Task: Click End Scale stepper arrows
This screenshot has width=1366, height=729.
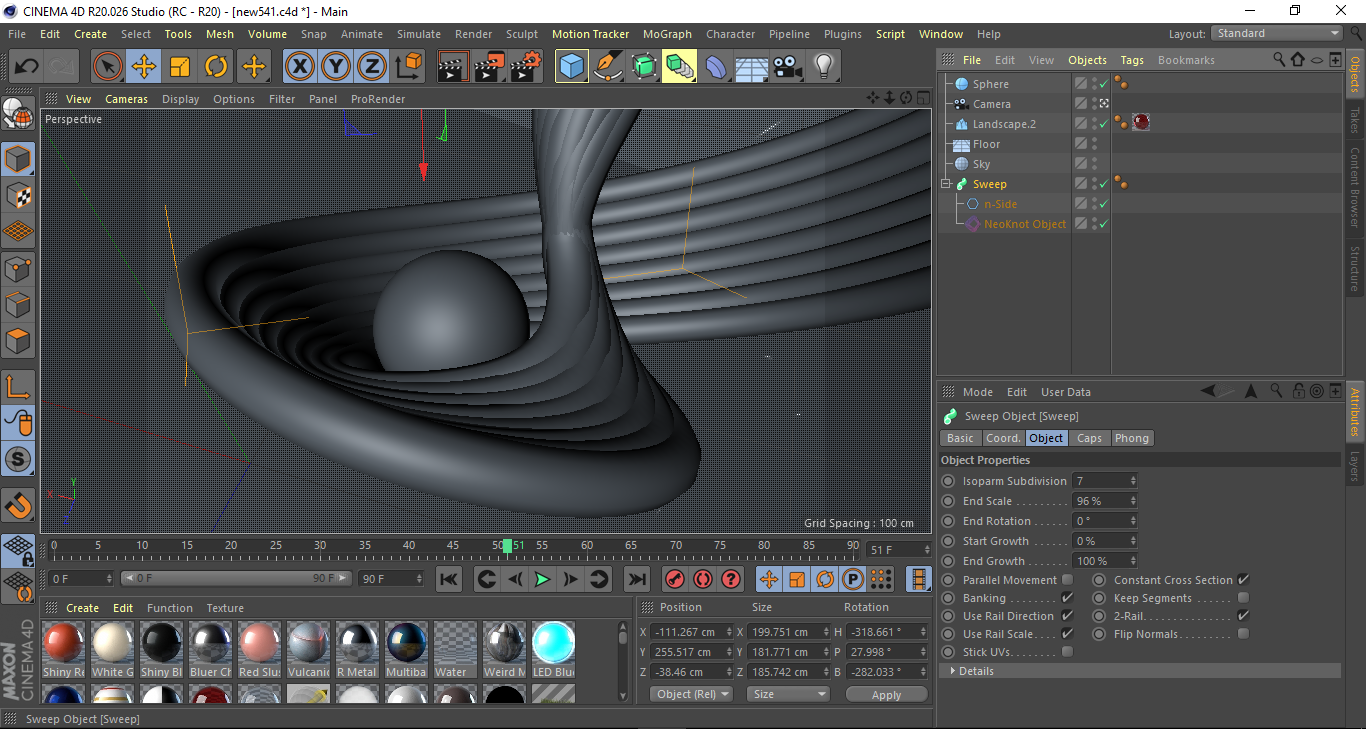Action: pyautogui.click(x=1133, y=501)
